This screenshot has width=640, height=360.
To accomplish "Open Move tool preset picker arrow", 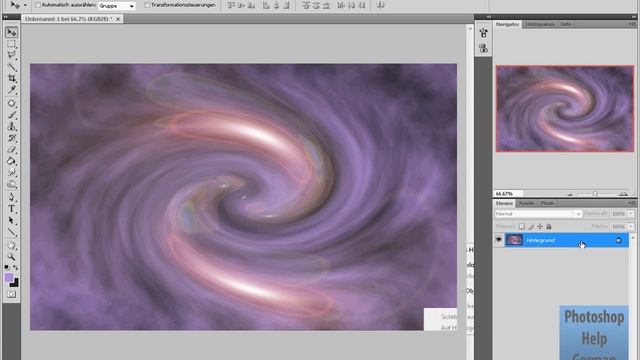I will [x=25, y=5].
